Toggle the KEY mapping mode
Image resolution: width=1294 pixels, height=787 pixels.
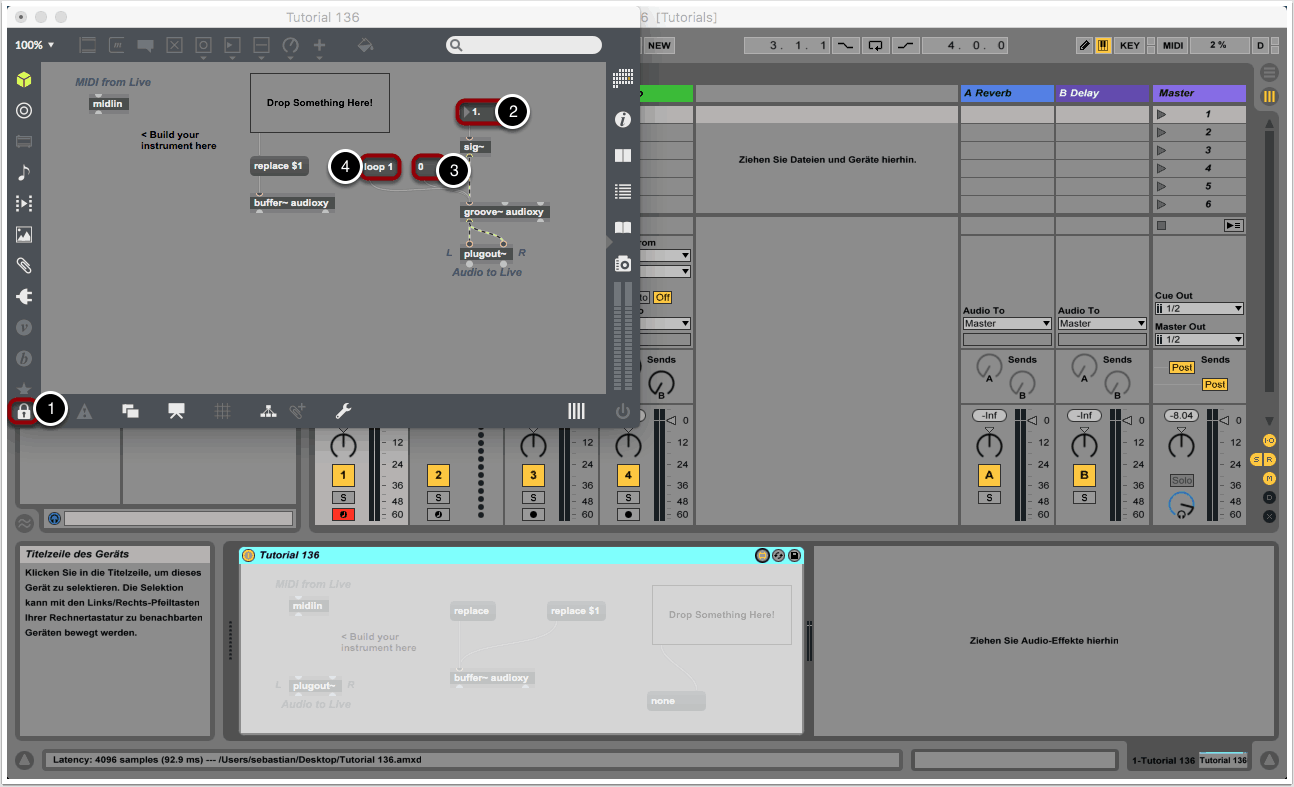(1129, 45)
